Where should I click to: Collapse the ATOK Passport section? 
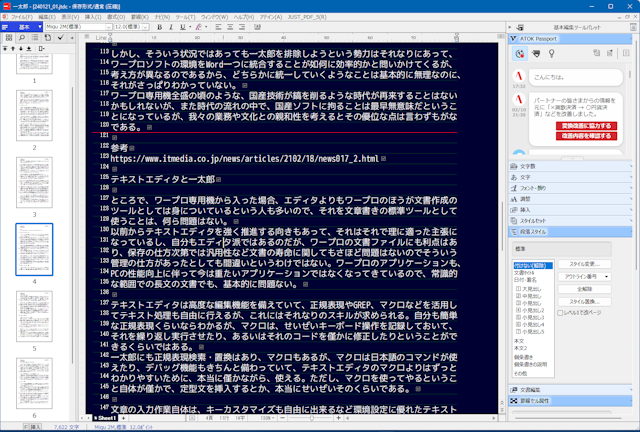[570, 39]
